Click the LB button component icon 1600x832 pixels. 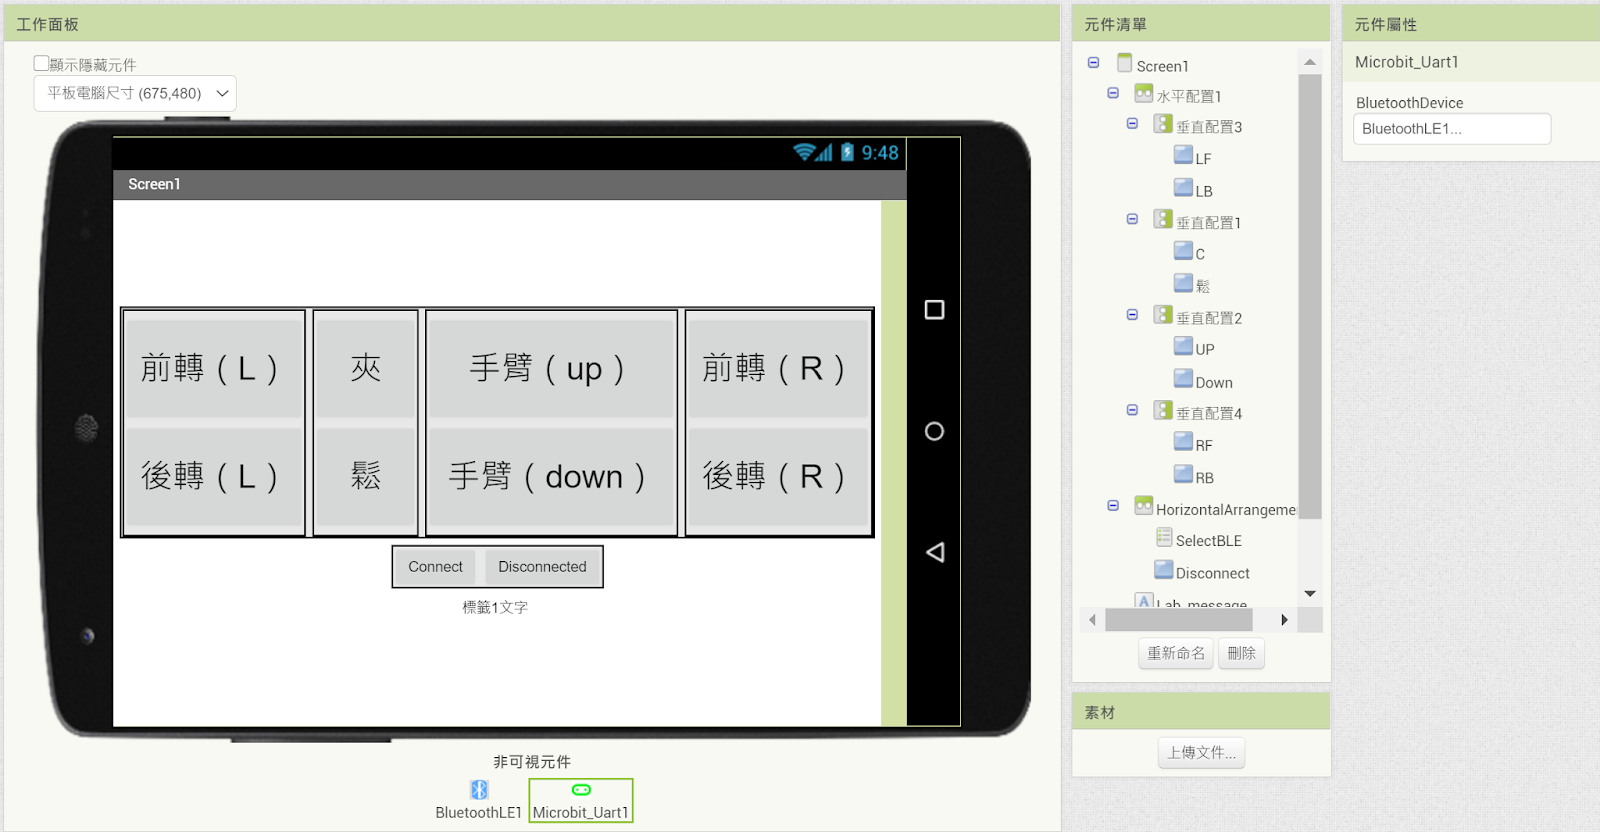click(1183, 188)
